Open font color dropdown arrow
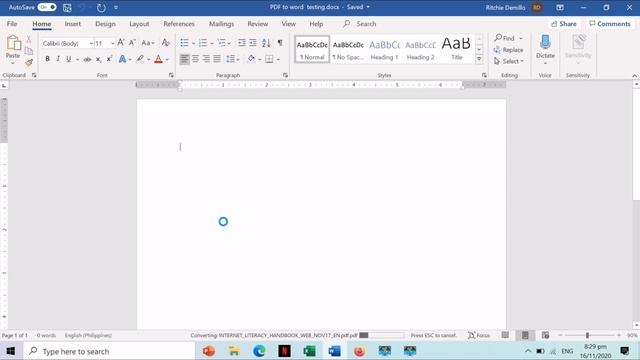Viewport: 640px width, 360px height. (x=167, y=60)
